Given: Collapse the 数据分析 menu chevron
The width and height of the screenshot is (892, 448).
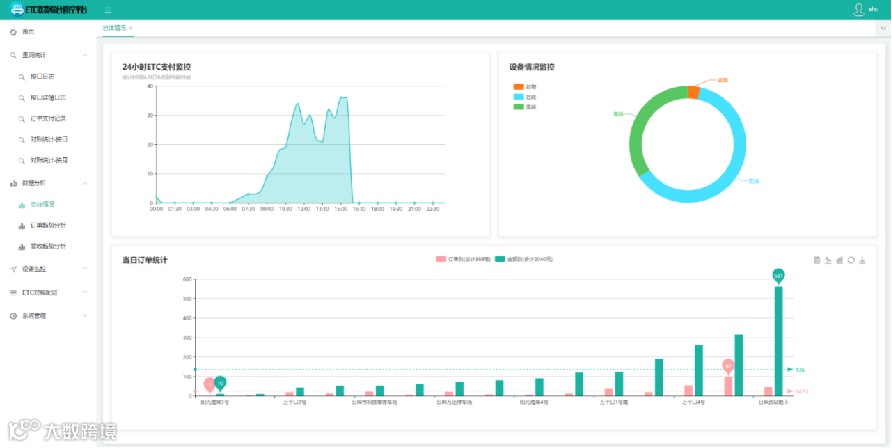Looking at the screenshot, I should (x=85, y=184).
